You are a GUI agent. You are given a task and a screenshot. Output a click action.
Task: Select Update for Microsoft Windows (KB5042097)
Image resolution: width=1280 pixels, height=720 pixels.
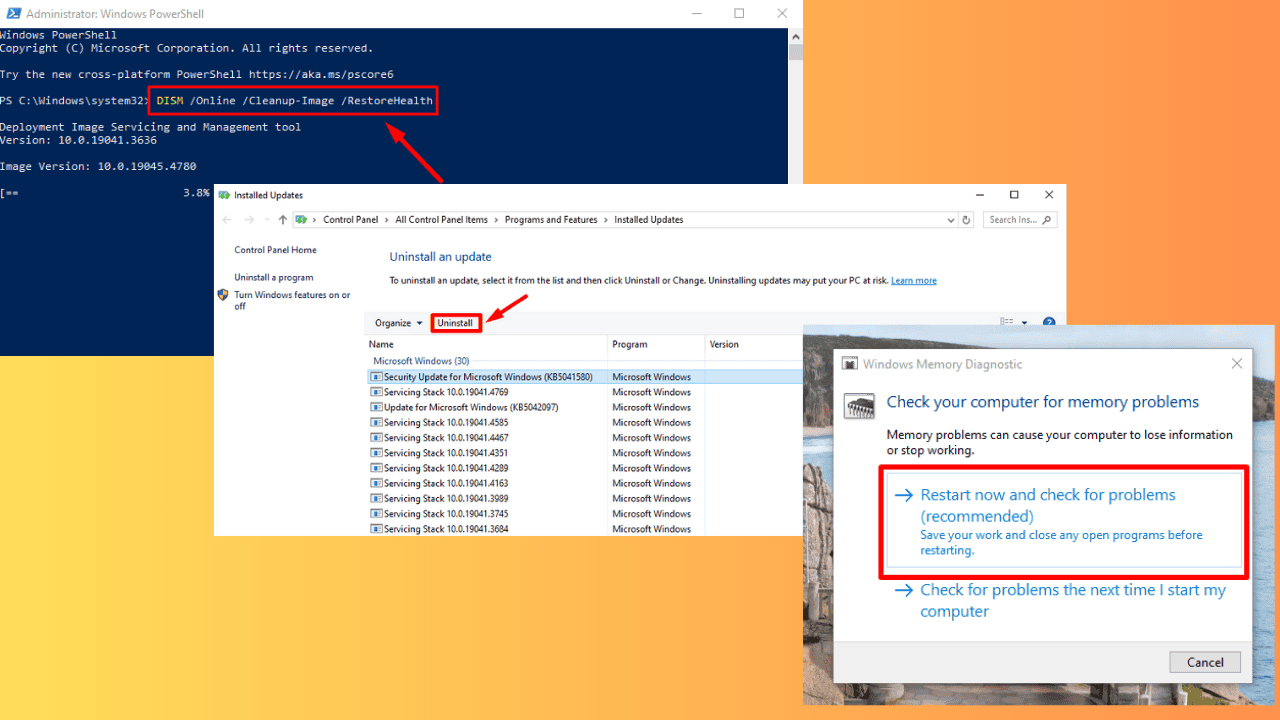585,407
